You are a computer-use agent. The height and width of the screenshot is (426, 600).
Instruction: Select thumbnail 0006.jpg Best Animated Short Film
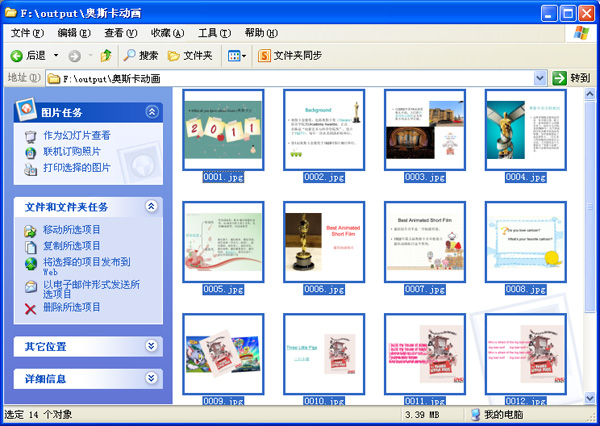[324, 242]
